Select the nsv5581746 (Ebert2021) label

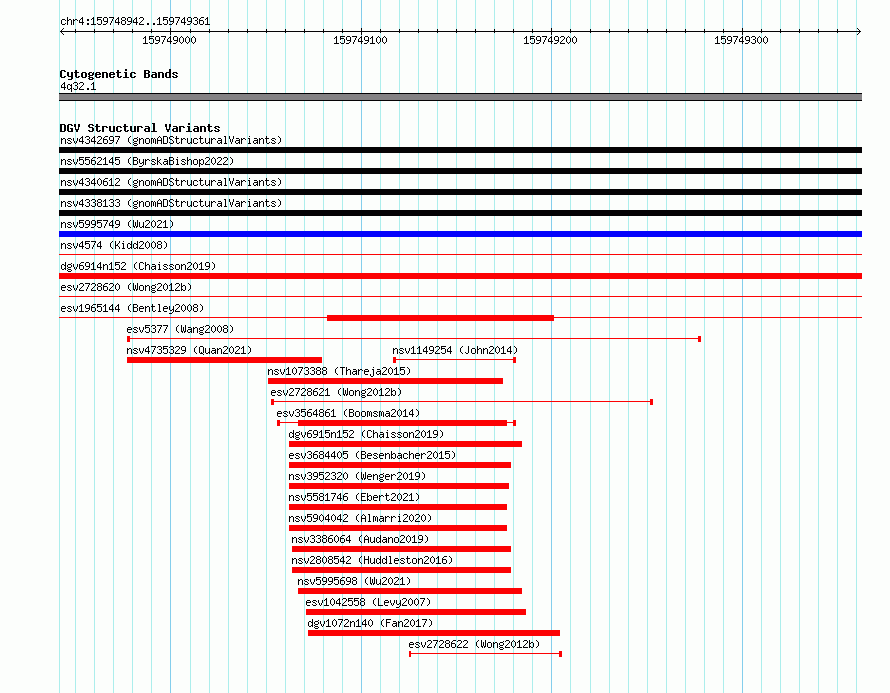click(354, 497)
